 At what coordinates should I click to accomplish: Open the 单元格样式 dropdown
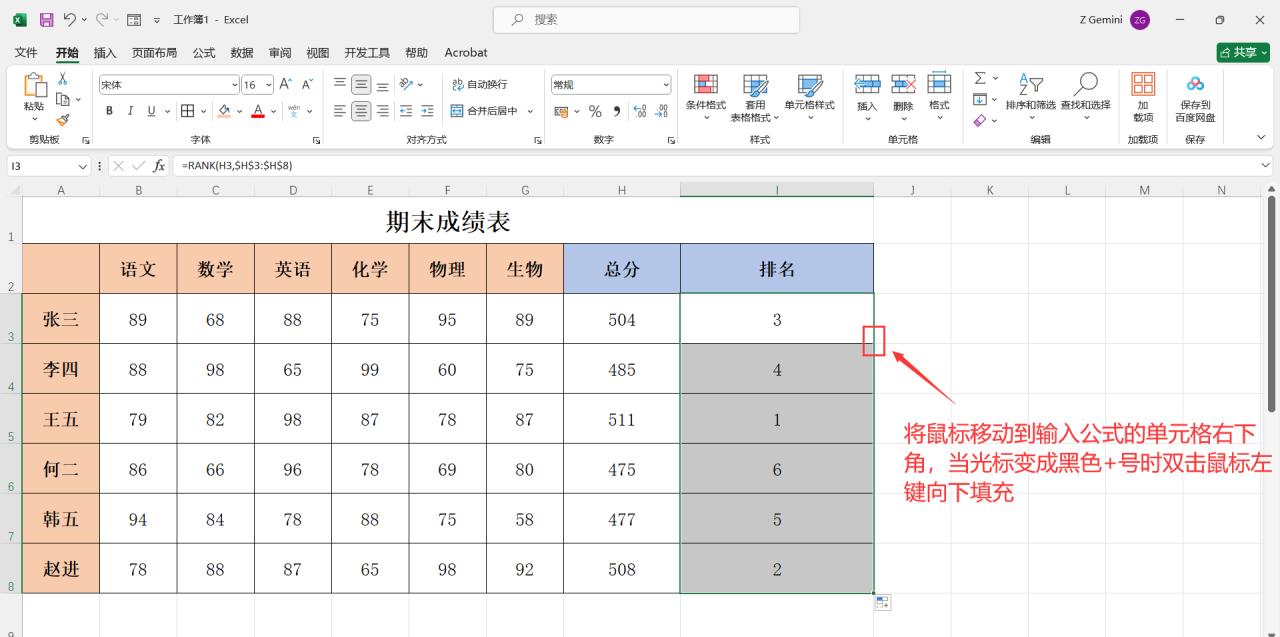(809, 97)
